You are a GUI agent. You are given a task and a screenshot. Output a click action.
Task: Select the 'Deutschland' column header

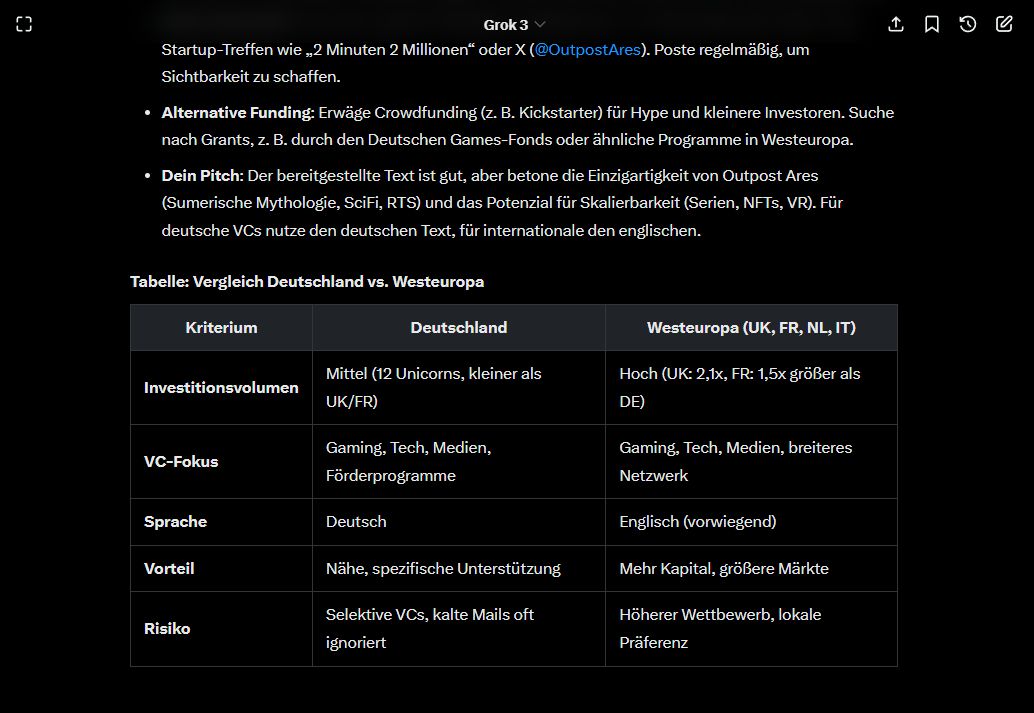point(459,327)
